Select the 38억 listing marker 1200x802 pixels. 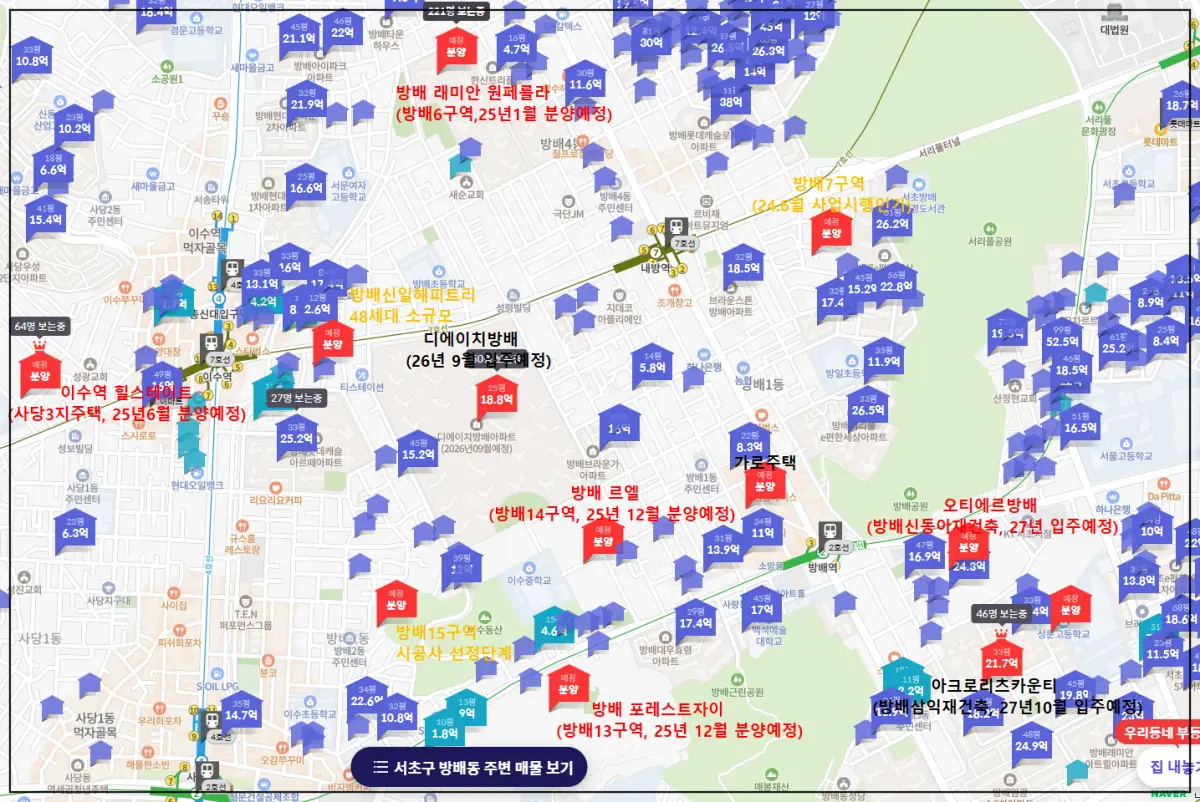click(731, 101)
